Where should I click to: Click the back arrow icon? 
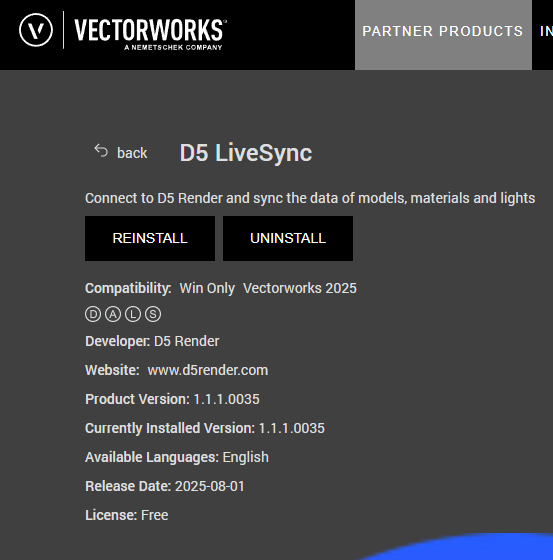coord(101,151)
